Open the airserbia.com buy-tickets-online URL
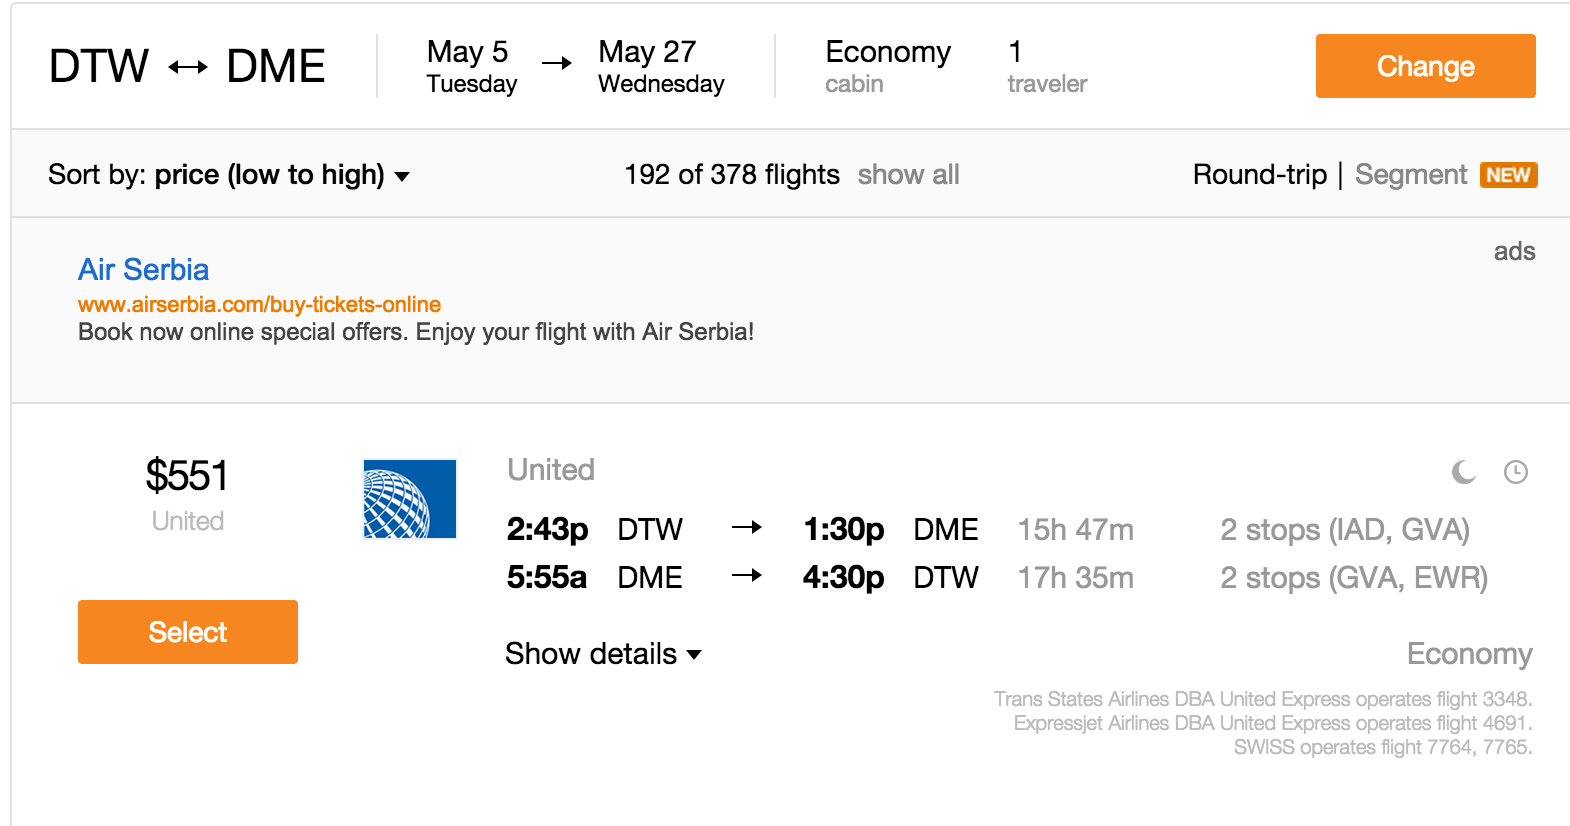Image resolution: width=1570 pixels, height=826 pixels. (x=259, y=304)
